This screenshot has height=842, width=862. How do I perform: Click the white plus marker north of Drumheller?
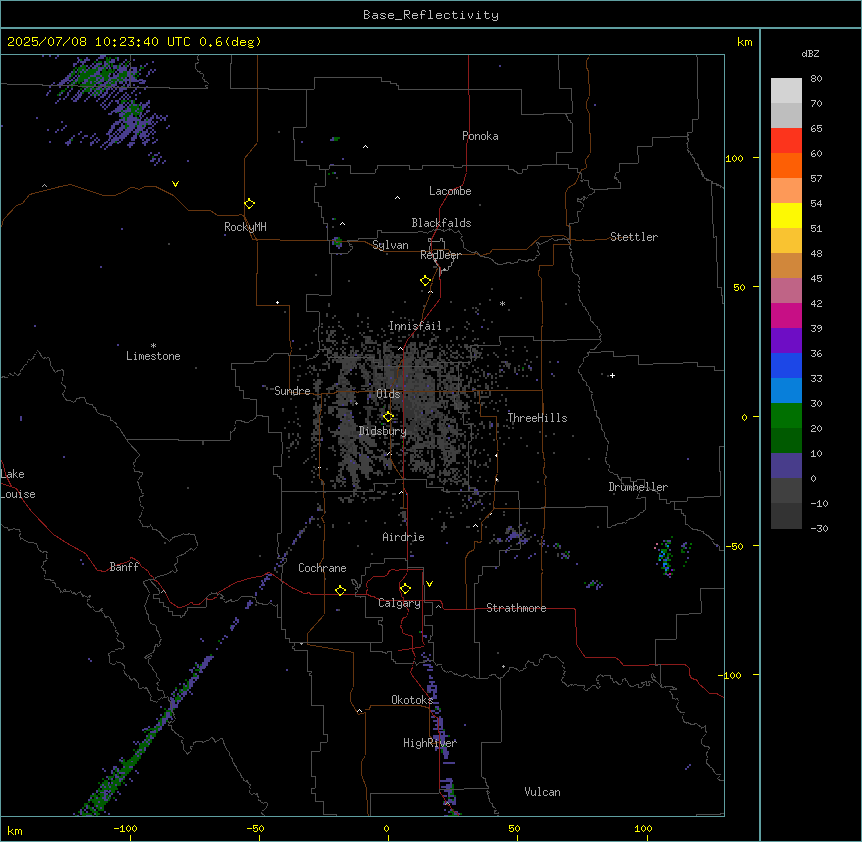tap(612, 375)
